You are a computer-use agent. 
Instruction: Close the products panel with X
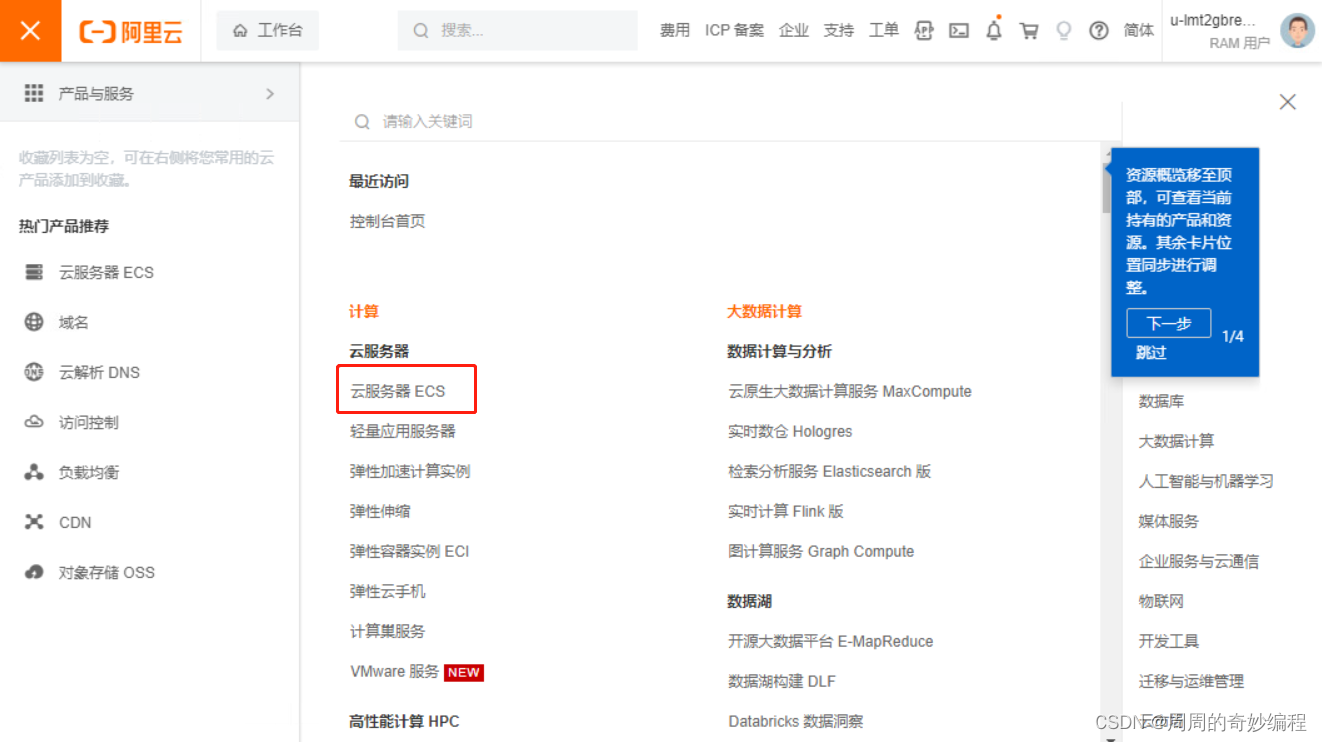tap(1288, 102)
